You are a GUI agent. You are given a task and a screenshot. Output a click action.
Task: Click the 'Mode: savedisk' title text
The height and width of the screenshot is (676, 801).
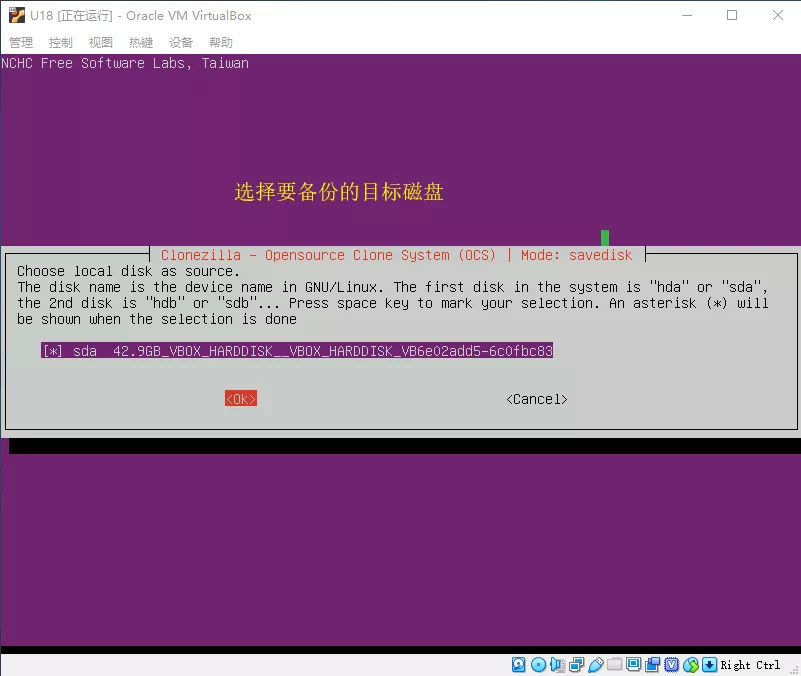point(576,255)
